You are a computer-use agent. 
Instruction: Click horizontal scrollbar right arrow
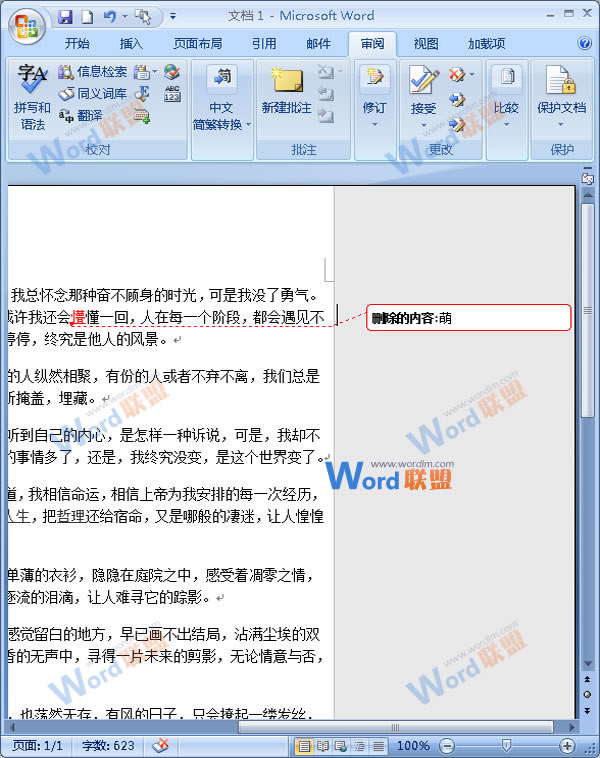(x=571, y=727)
